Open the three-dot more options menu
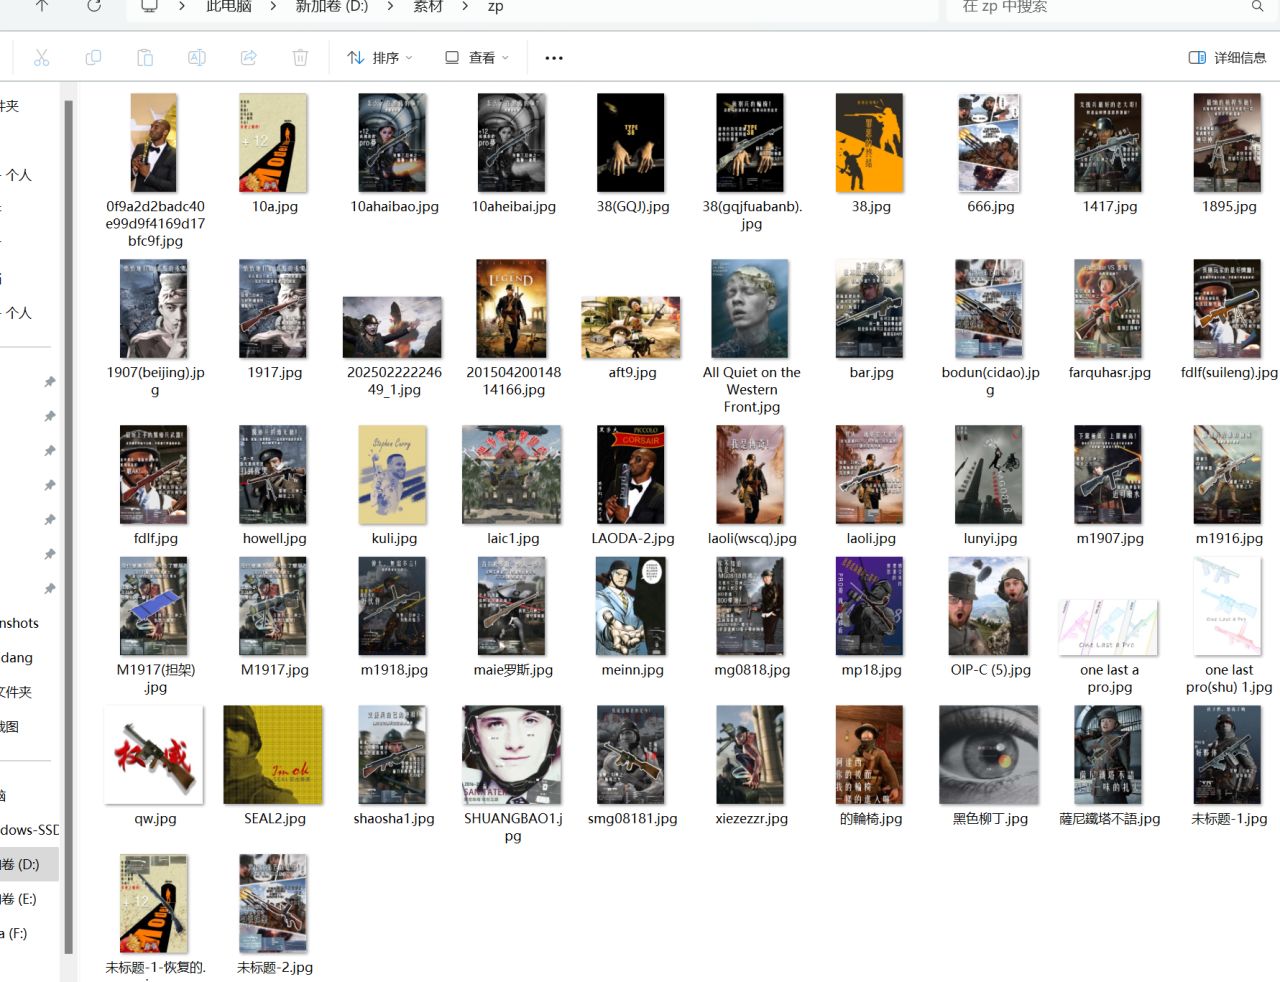Image resolution: width=1280 pixels, height=982 pixels. pos(554,58)
